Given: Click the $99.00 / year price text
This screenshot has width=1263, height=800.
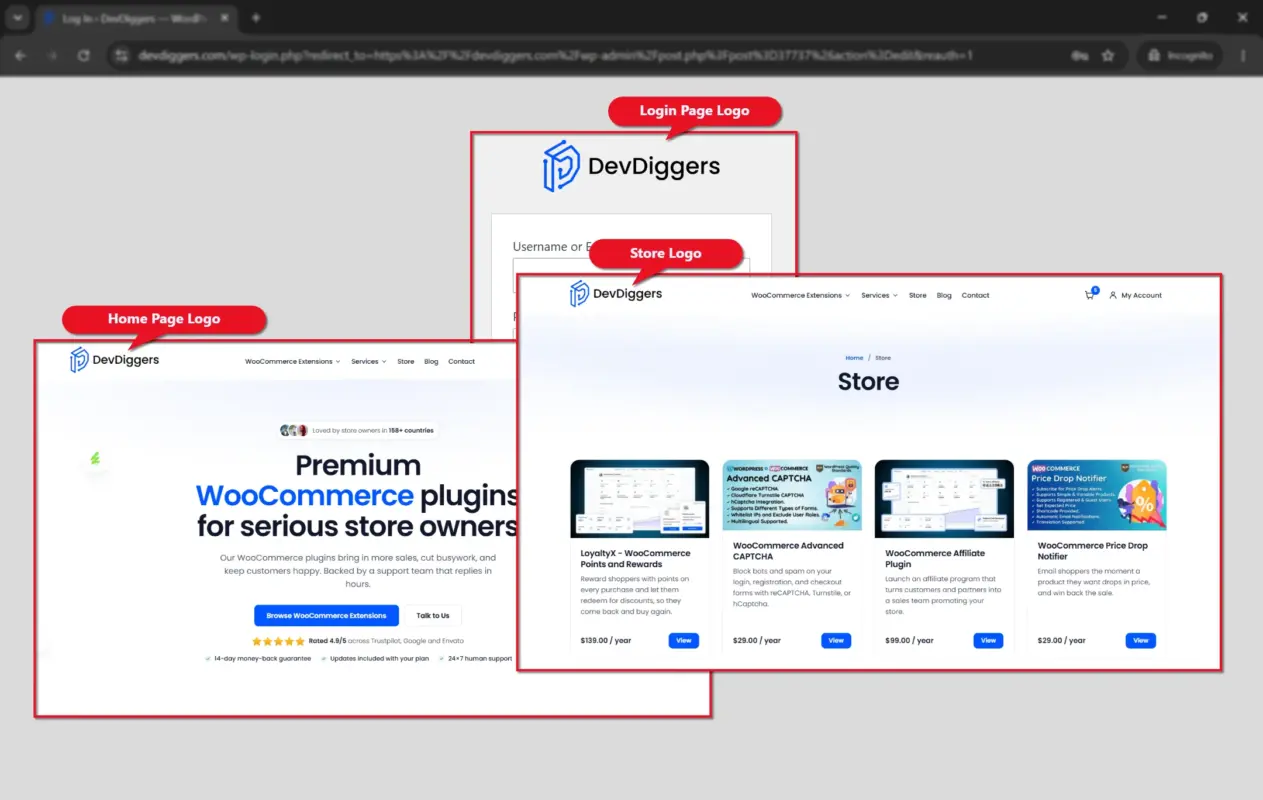Looking at the screenshot, I should (909, 640).
